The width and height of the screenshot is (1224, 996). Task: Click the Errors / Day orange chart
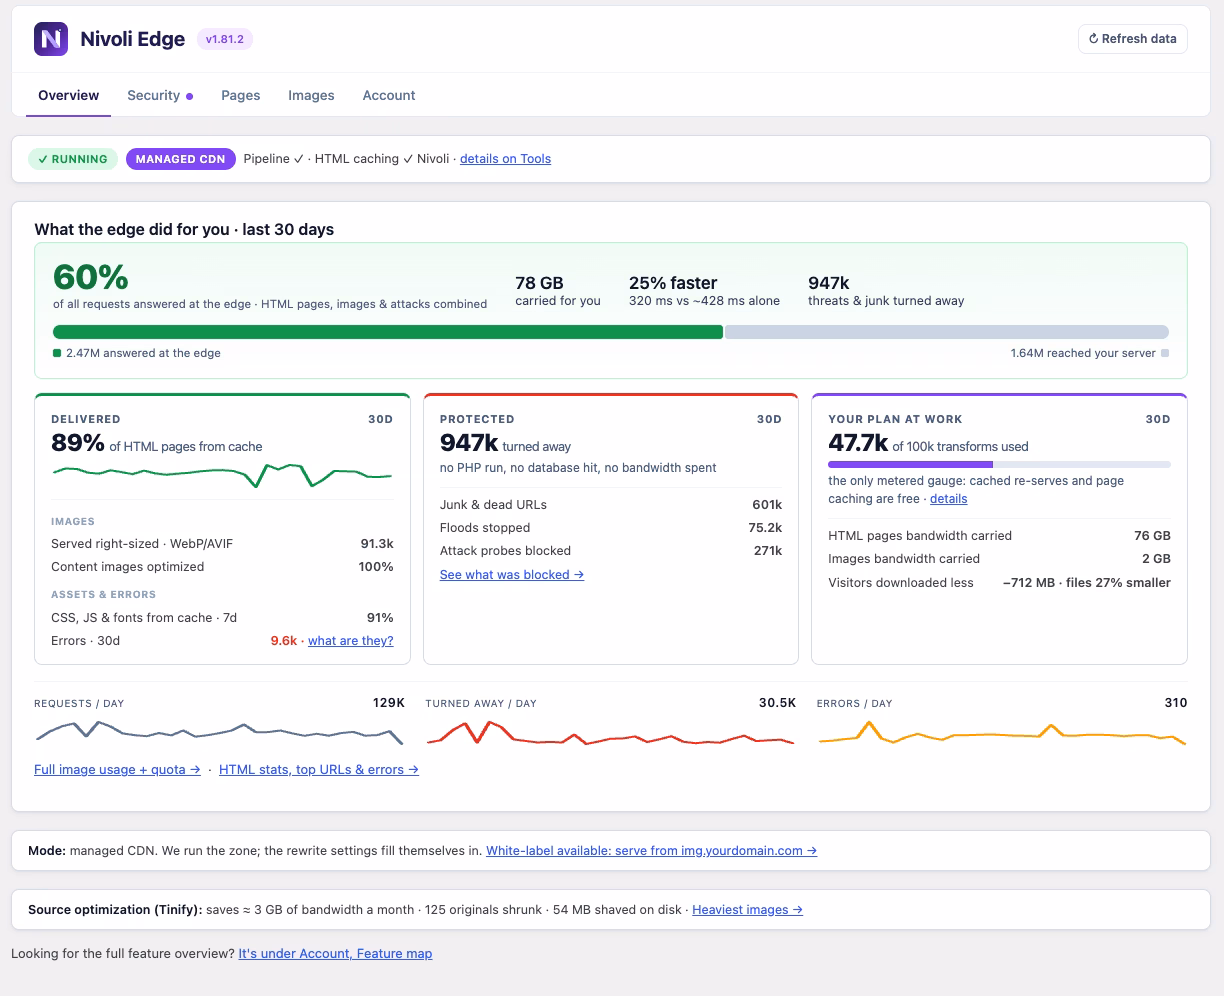[x=1002, y=733]
